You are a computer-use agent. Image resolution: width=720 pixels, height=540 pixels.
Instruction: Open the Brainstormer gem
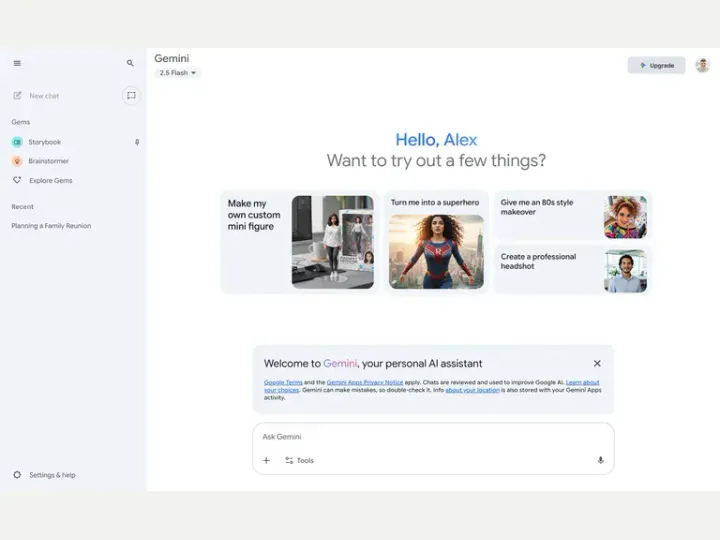pos(49,161)
